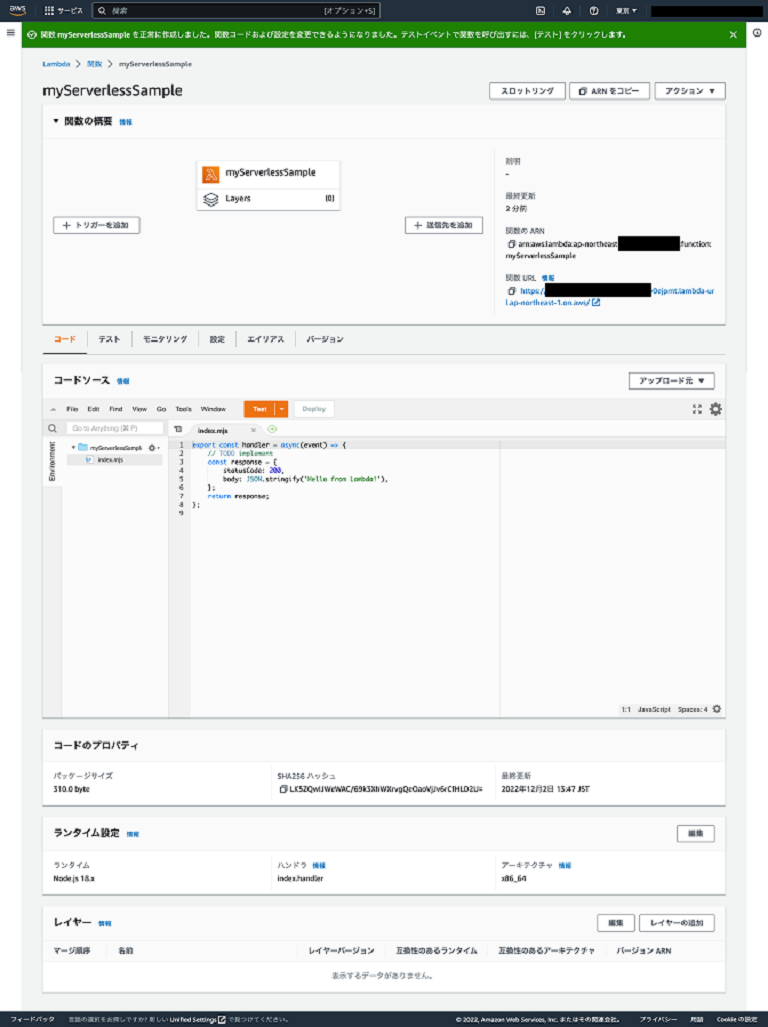Click the AWS logo home icon
Screen dimensions: 768x1027
(18, 10)
